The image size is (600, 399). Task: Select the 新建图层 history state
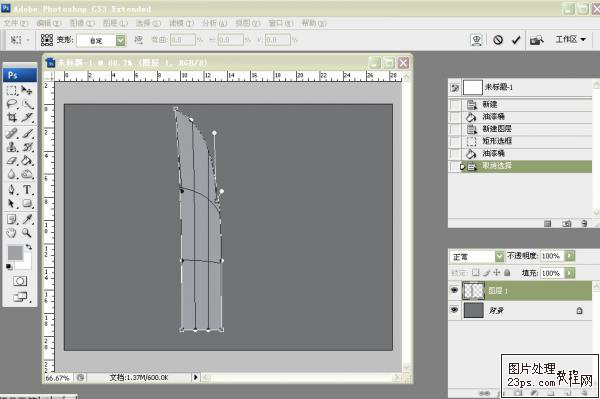click(527, 129)
